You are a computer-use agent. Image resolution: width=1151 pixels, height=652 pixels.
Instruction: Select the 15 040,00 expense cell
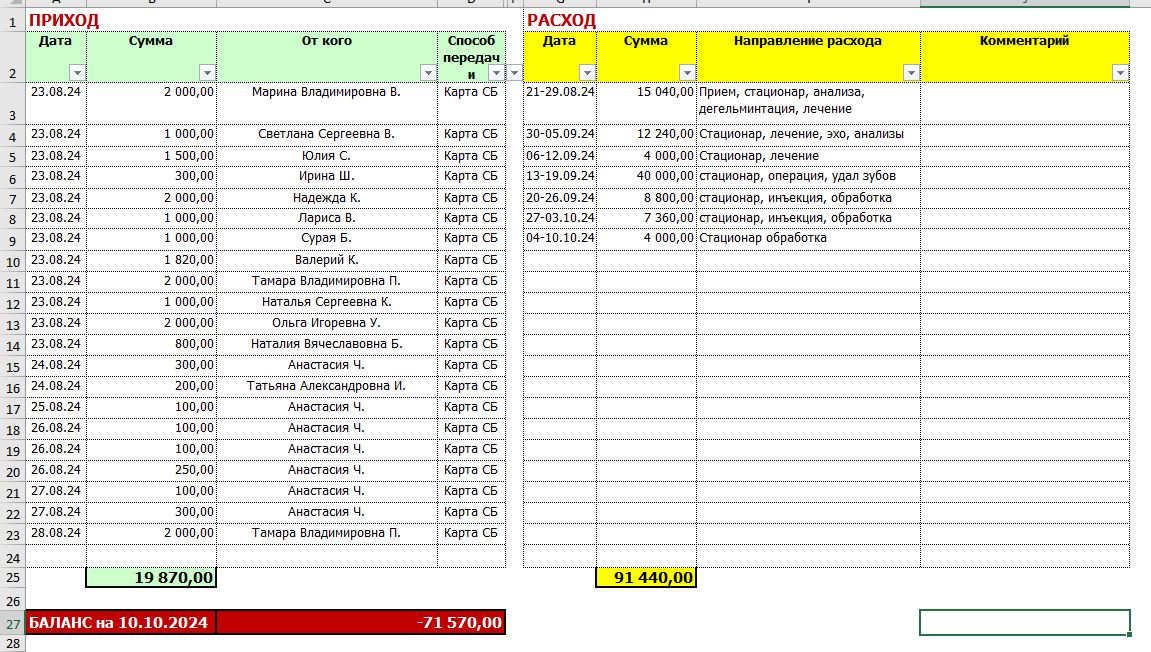point(646,104)
